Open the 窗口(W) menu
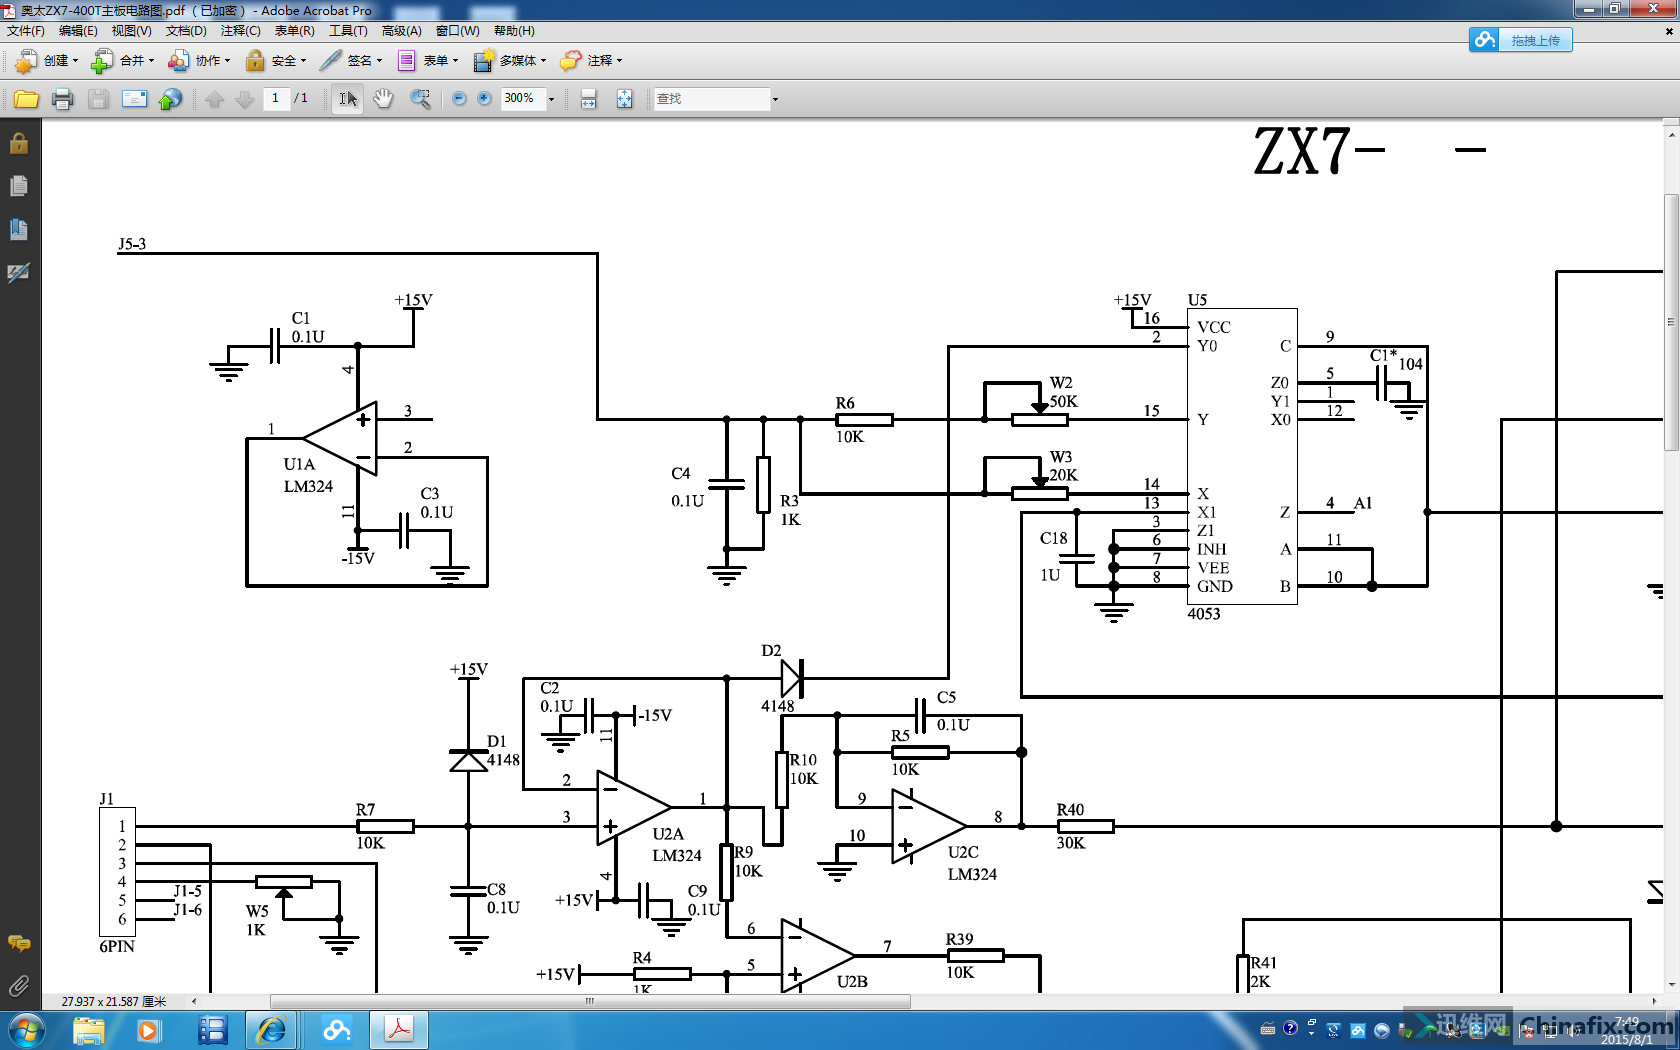Viewport: 1680px width, 1050px height. click(x=457, y=31)
